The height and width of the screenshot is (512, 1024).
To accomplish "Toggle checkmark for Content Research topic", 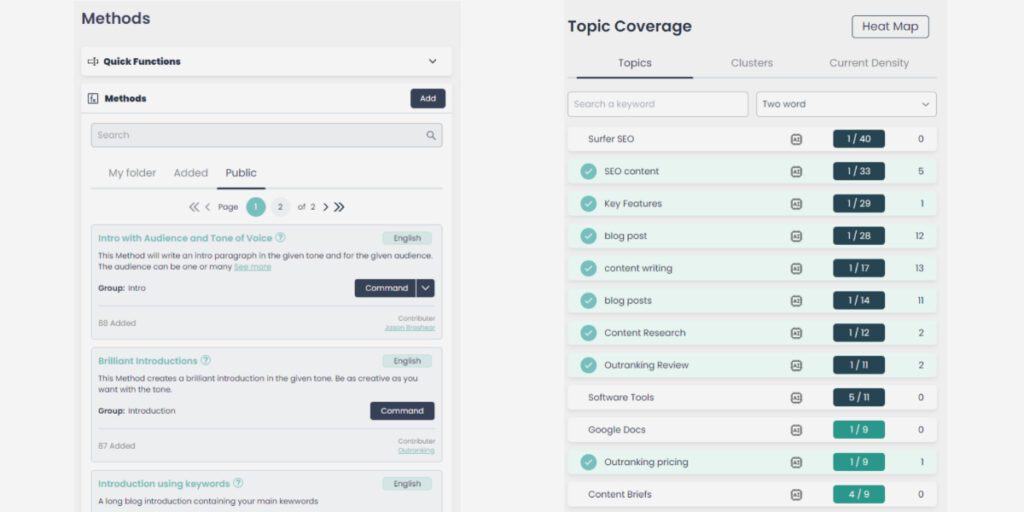I will coord(588,333).
